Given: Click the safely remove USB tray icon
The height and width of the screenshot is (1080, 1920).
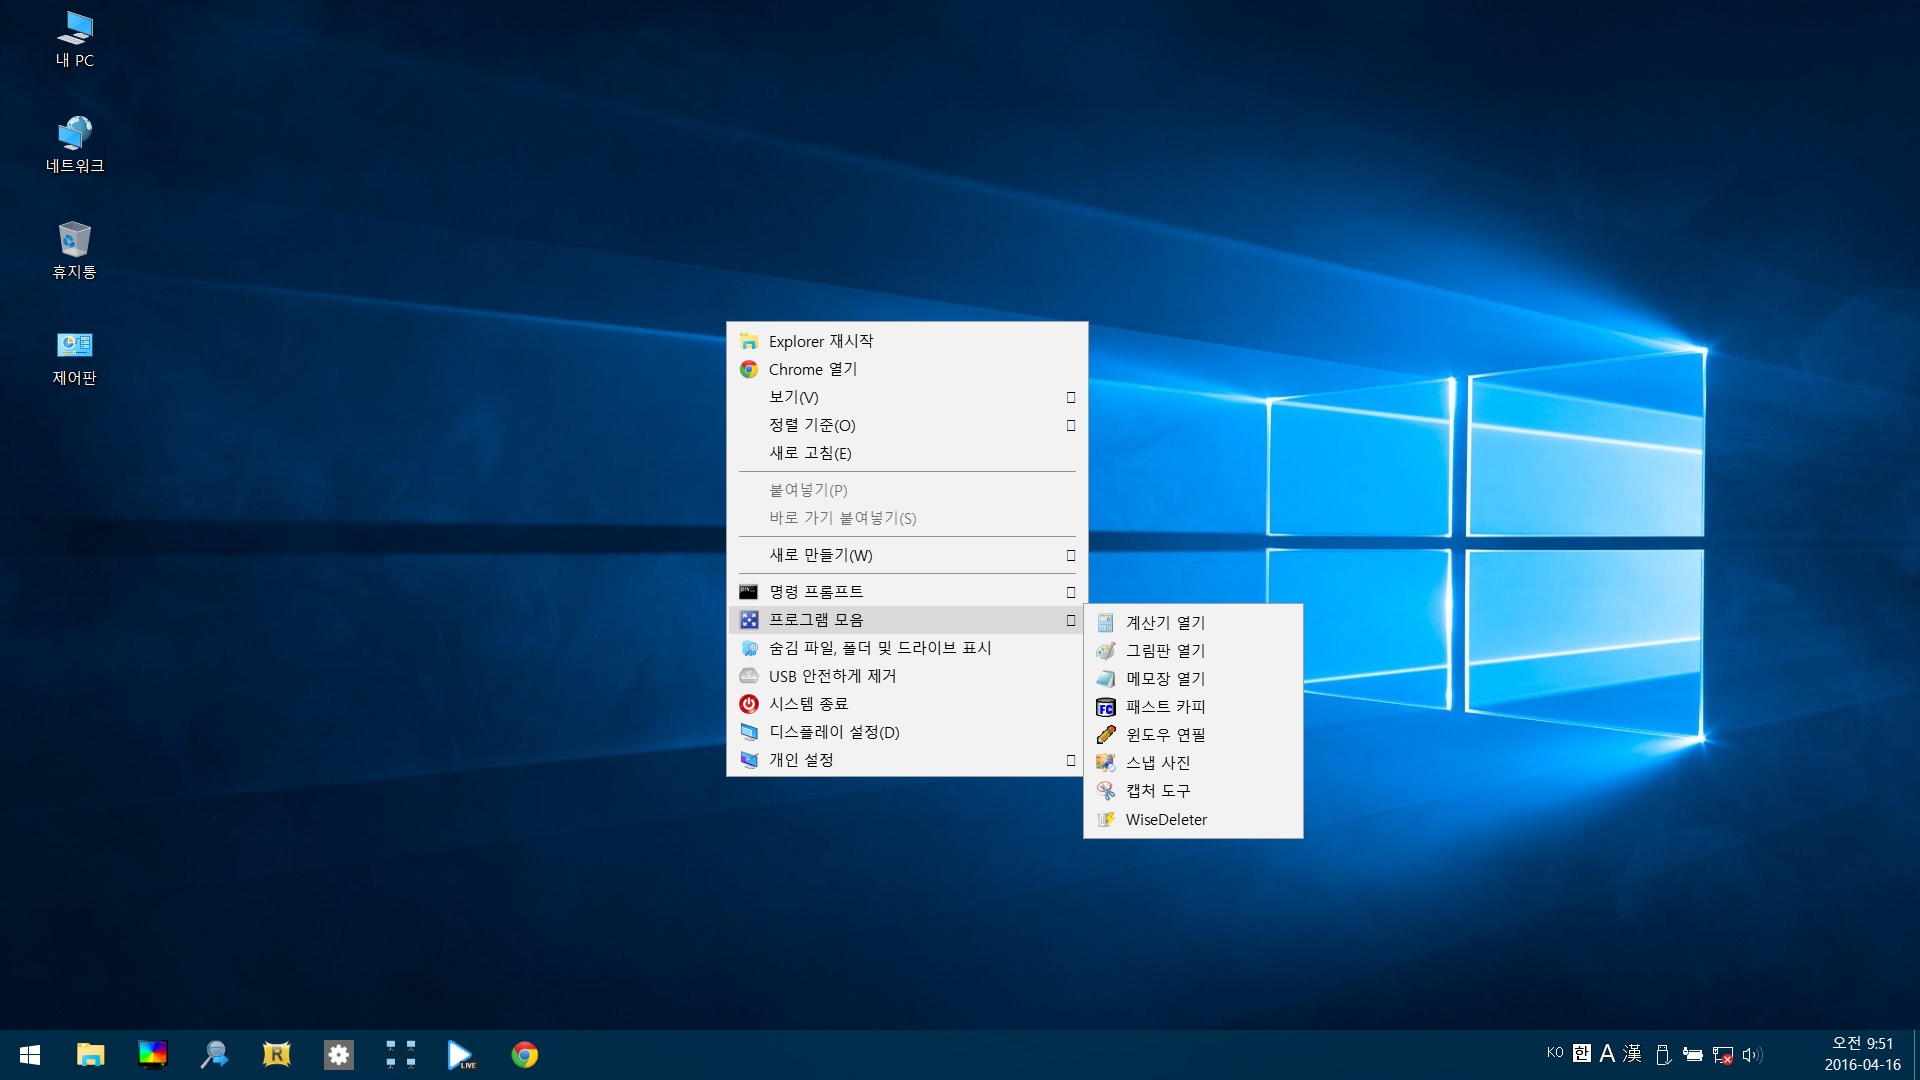Looking at the screenshot, I should 1663,1055.
